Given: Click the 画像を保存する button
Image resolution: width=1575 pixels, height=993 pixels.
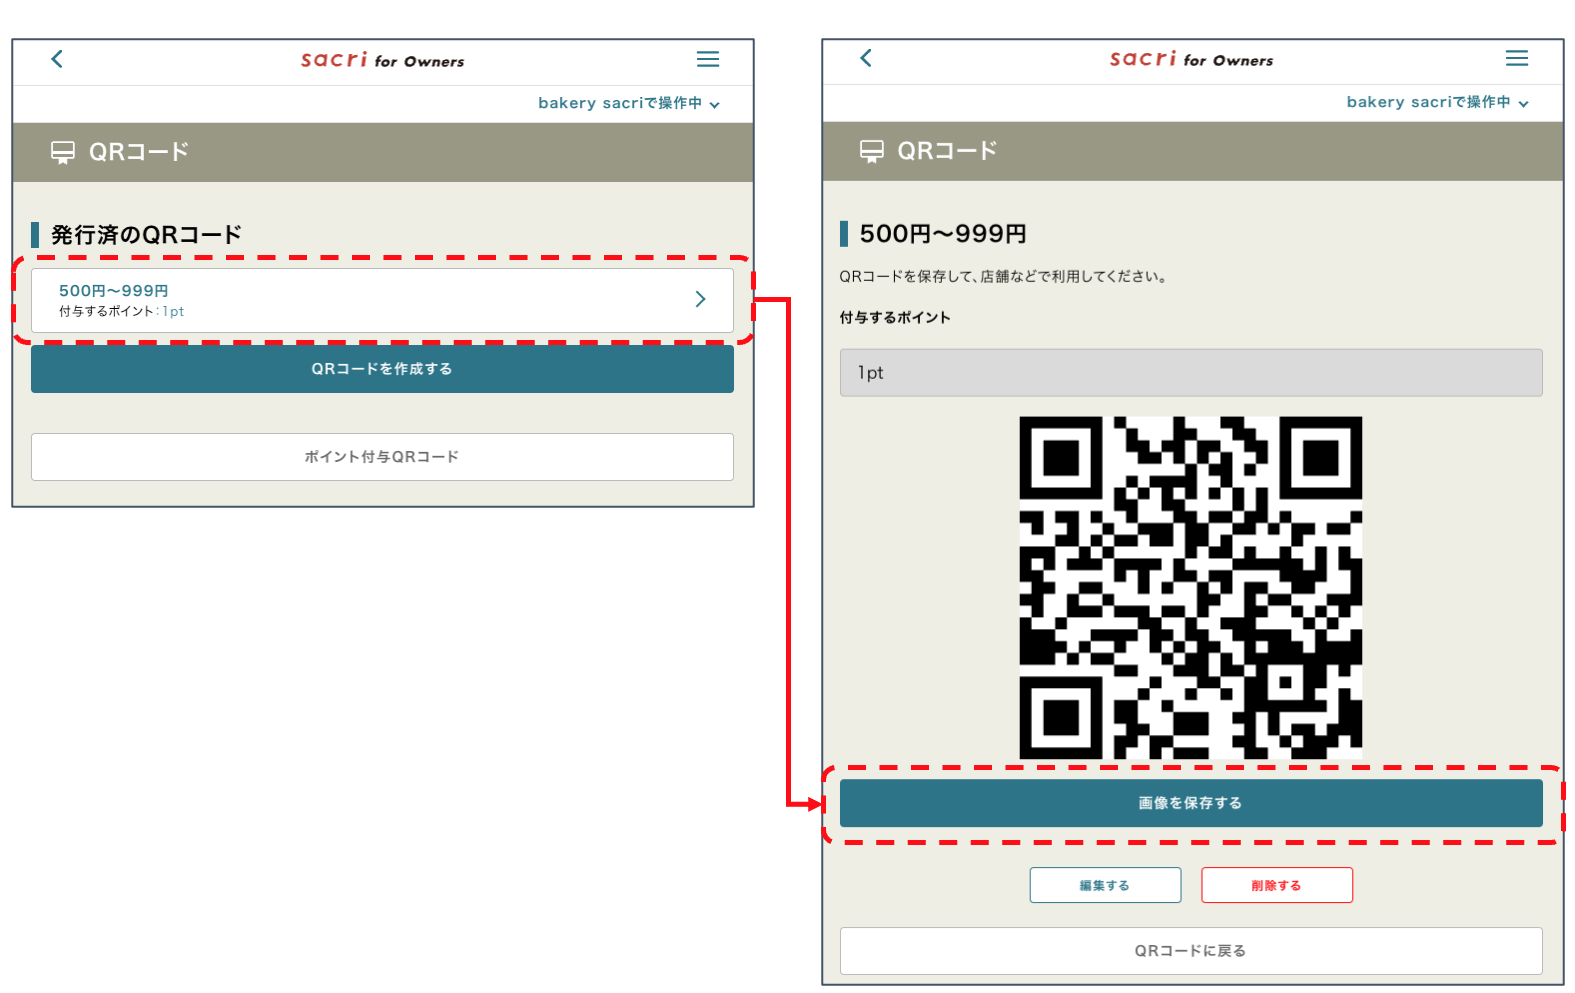Looking at the screenshot, I should pyautogui.click(x=1191, y=803).
